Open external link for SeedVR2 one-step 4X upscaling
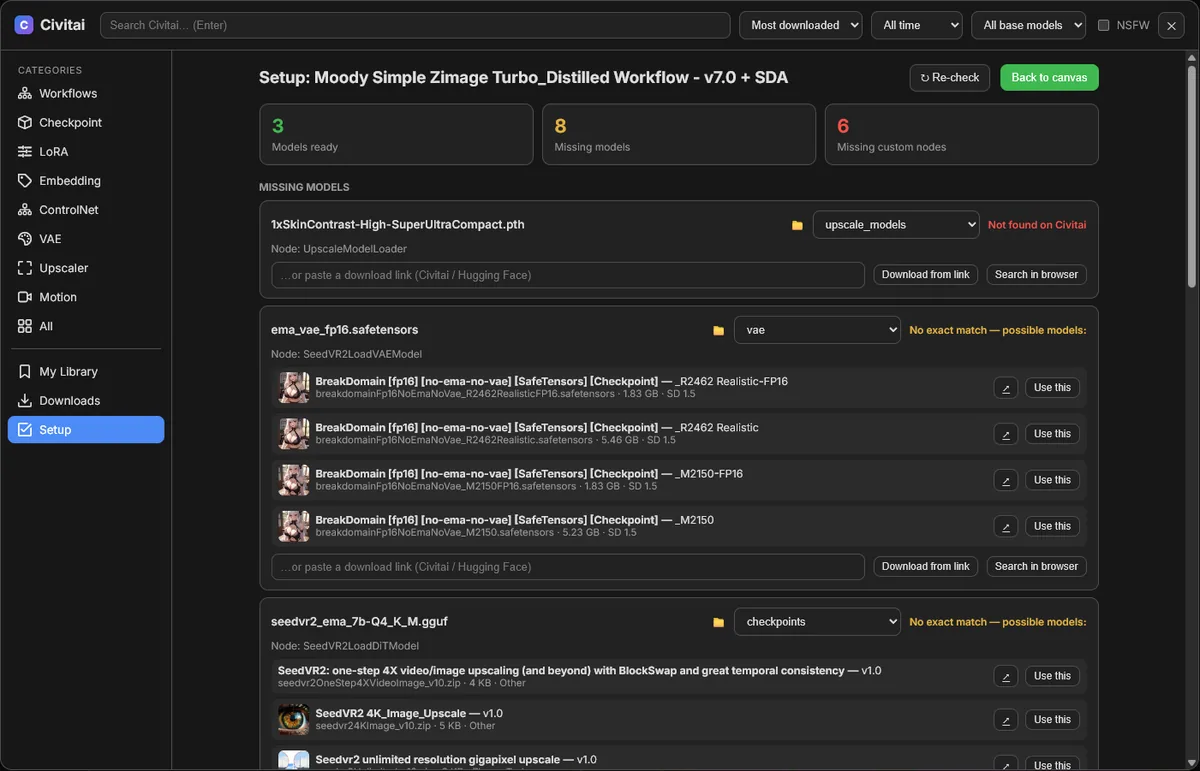The image size is (1200, 771). click(1006, 676)
